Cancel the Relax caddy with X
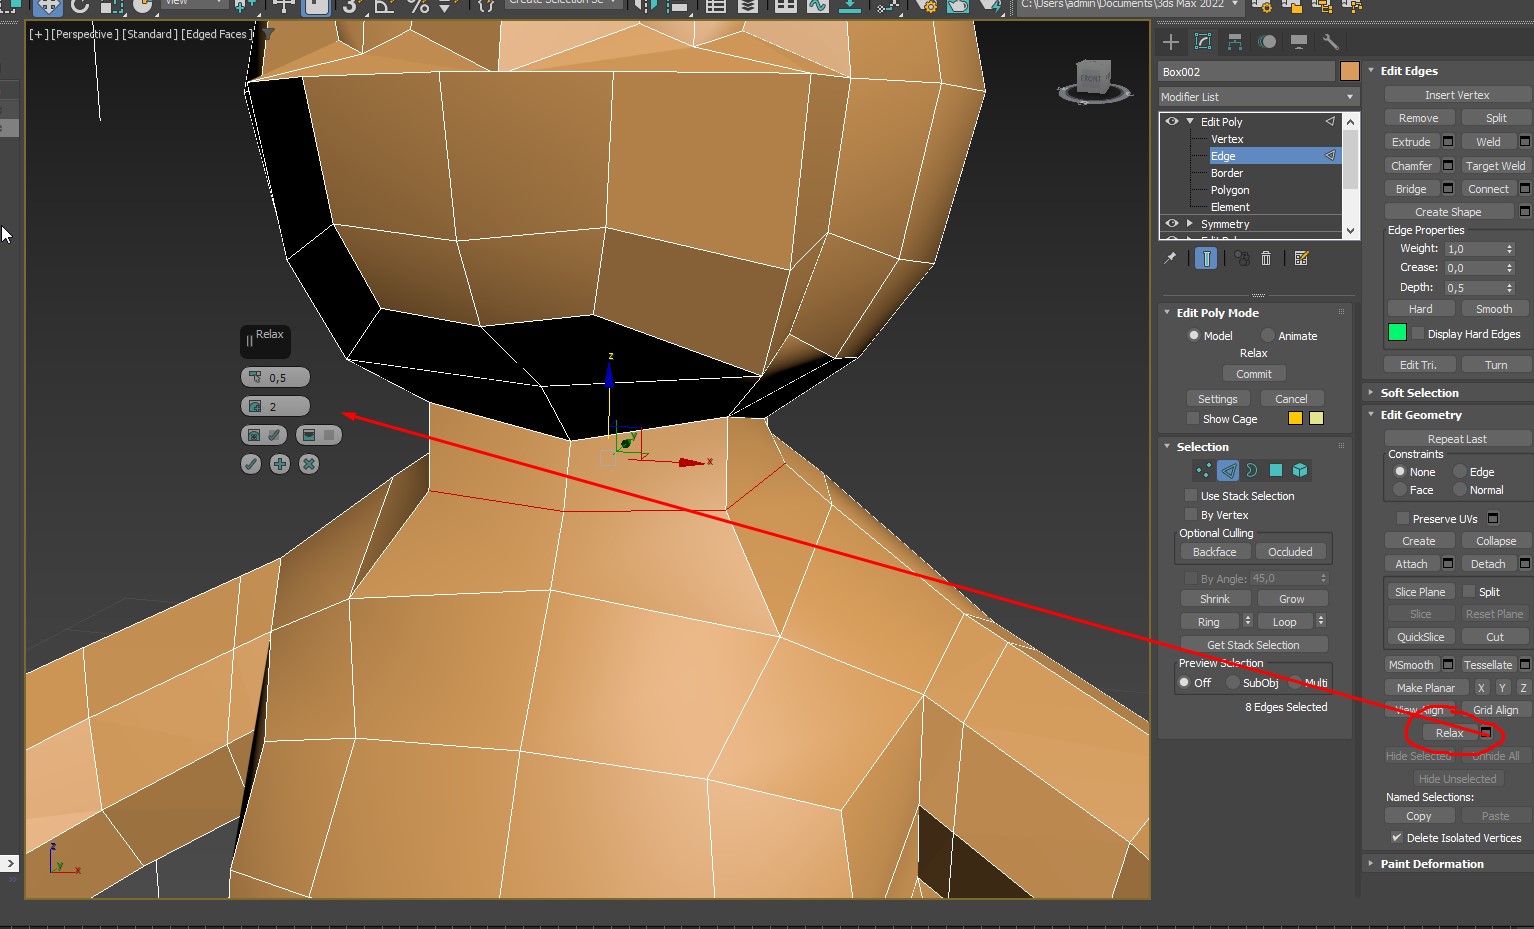 309,464
